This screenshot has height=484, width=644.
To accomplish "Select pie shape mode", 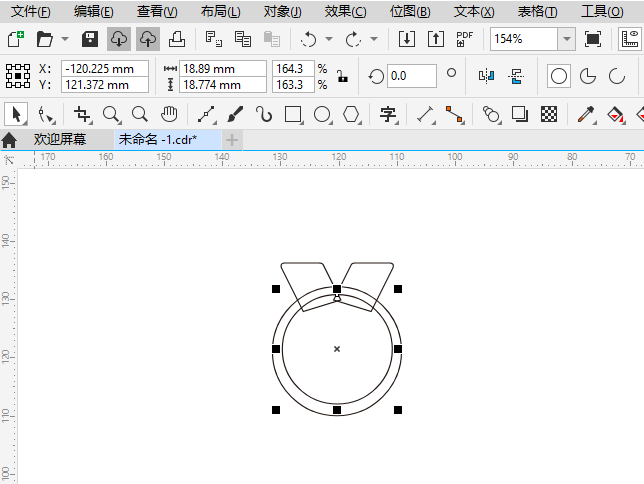I will 588,76.
